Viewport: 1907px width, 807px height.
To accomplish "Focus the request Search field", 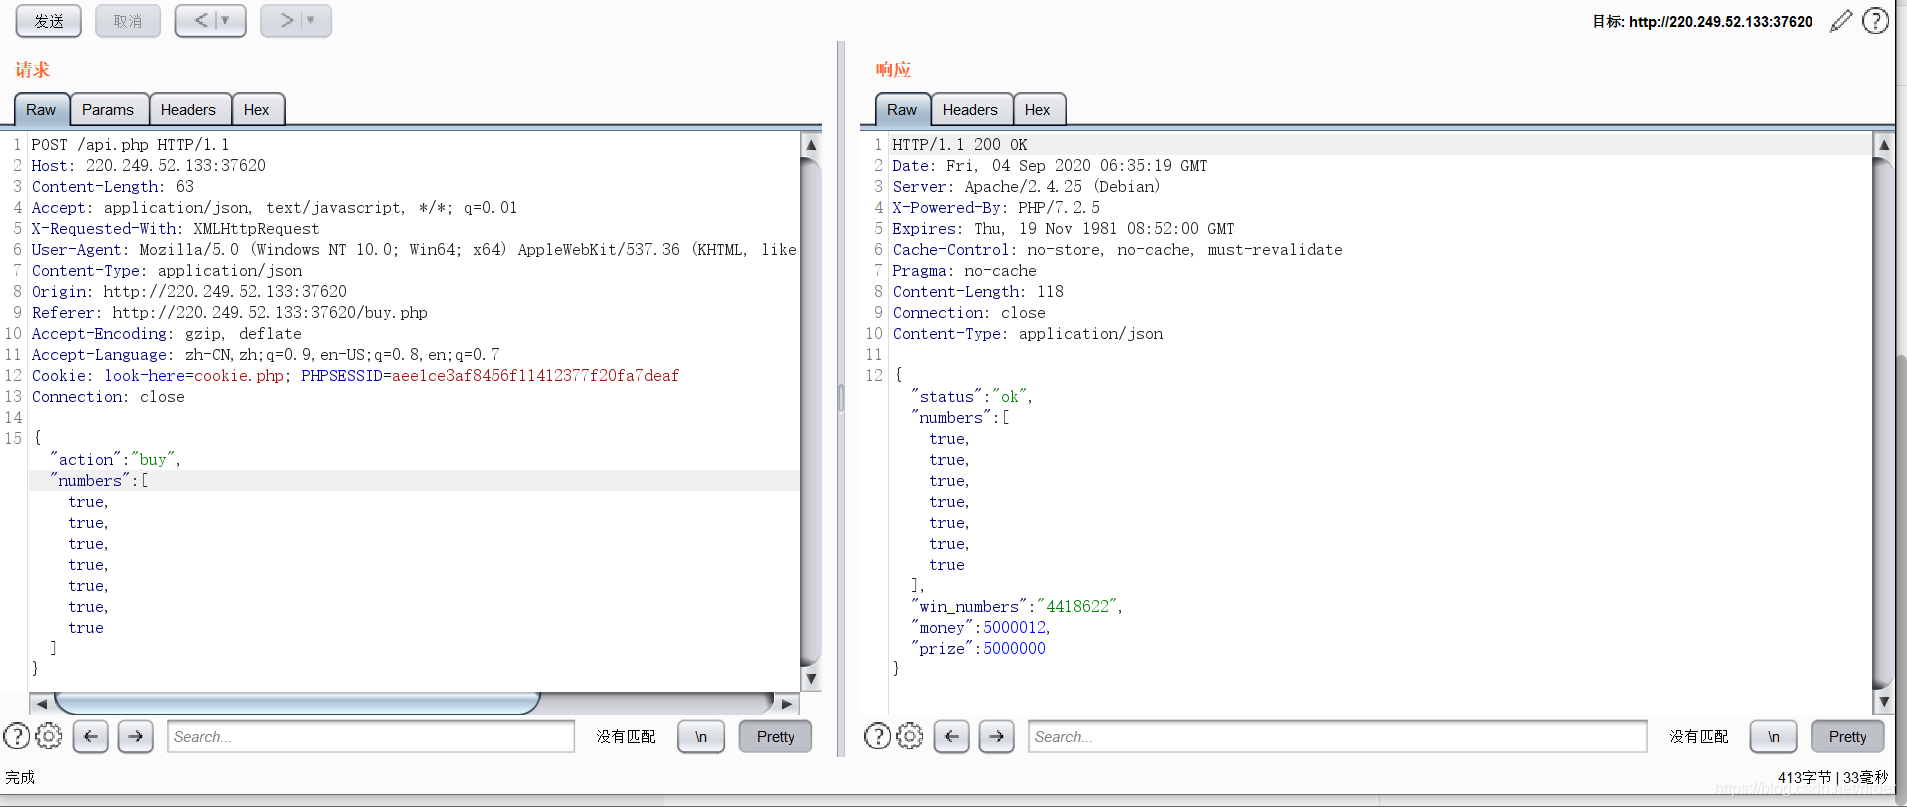I will click(371, 737).
